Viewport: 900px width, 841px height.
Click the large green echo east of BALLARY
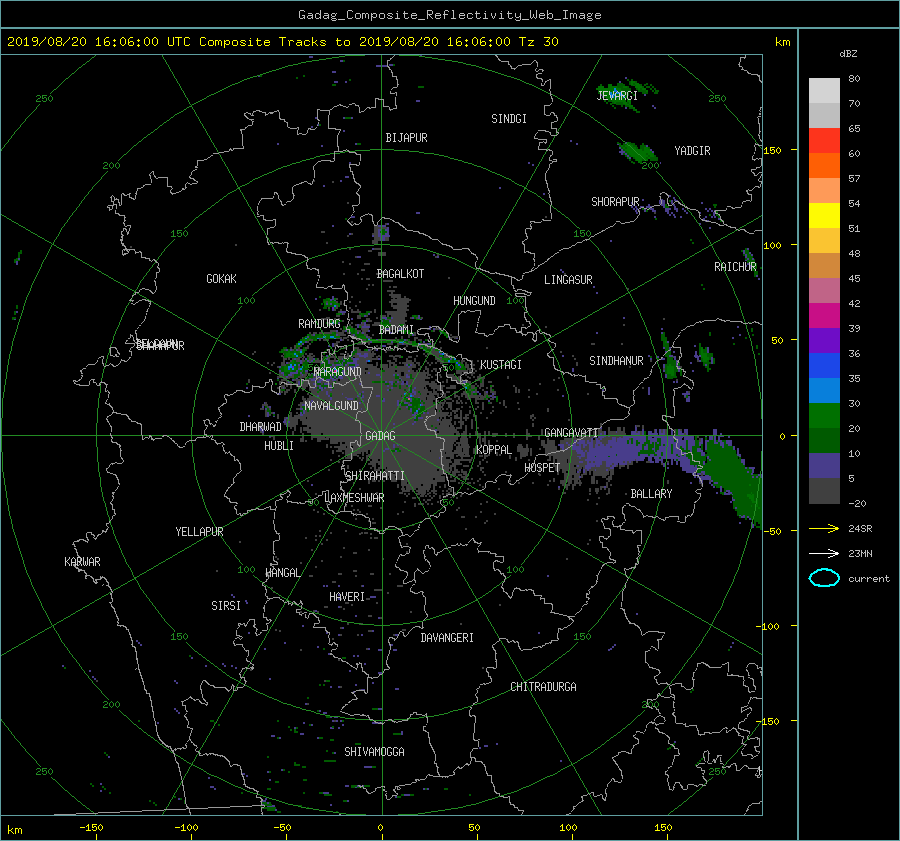click(x=732, y=479)
